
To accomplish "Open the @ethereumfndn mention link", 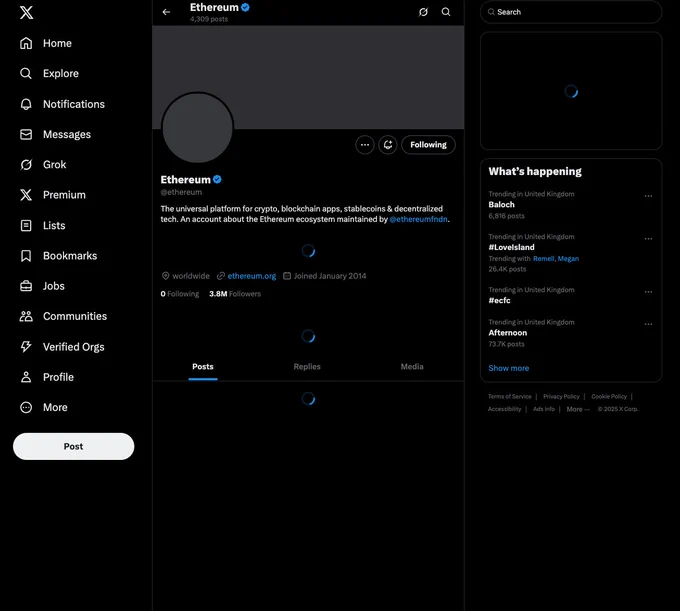I will tap(418, 219).
